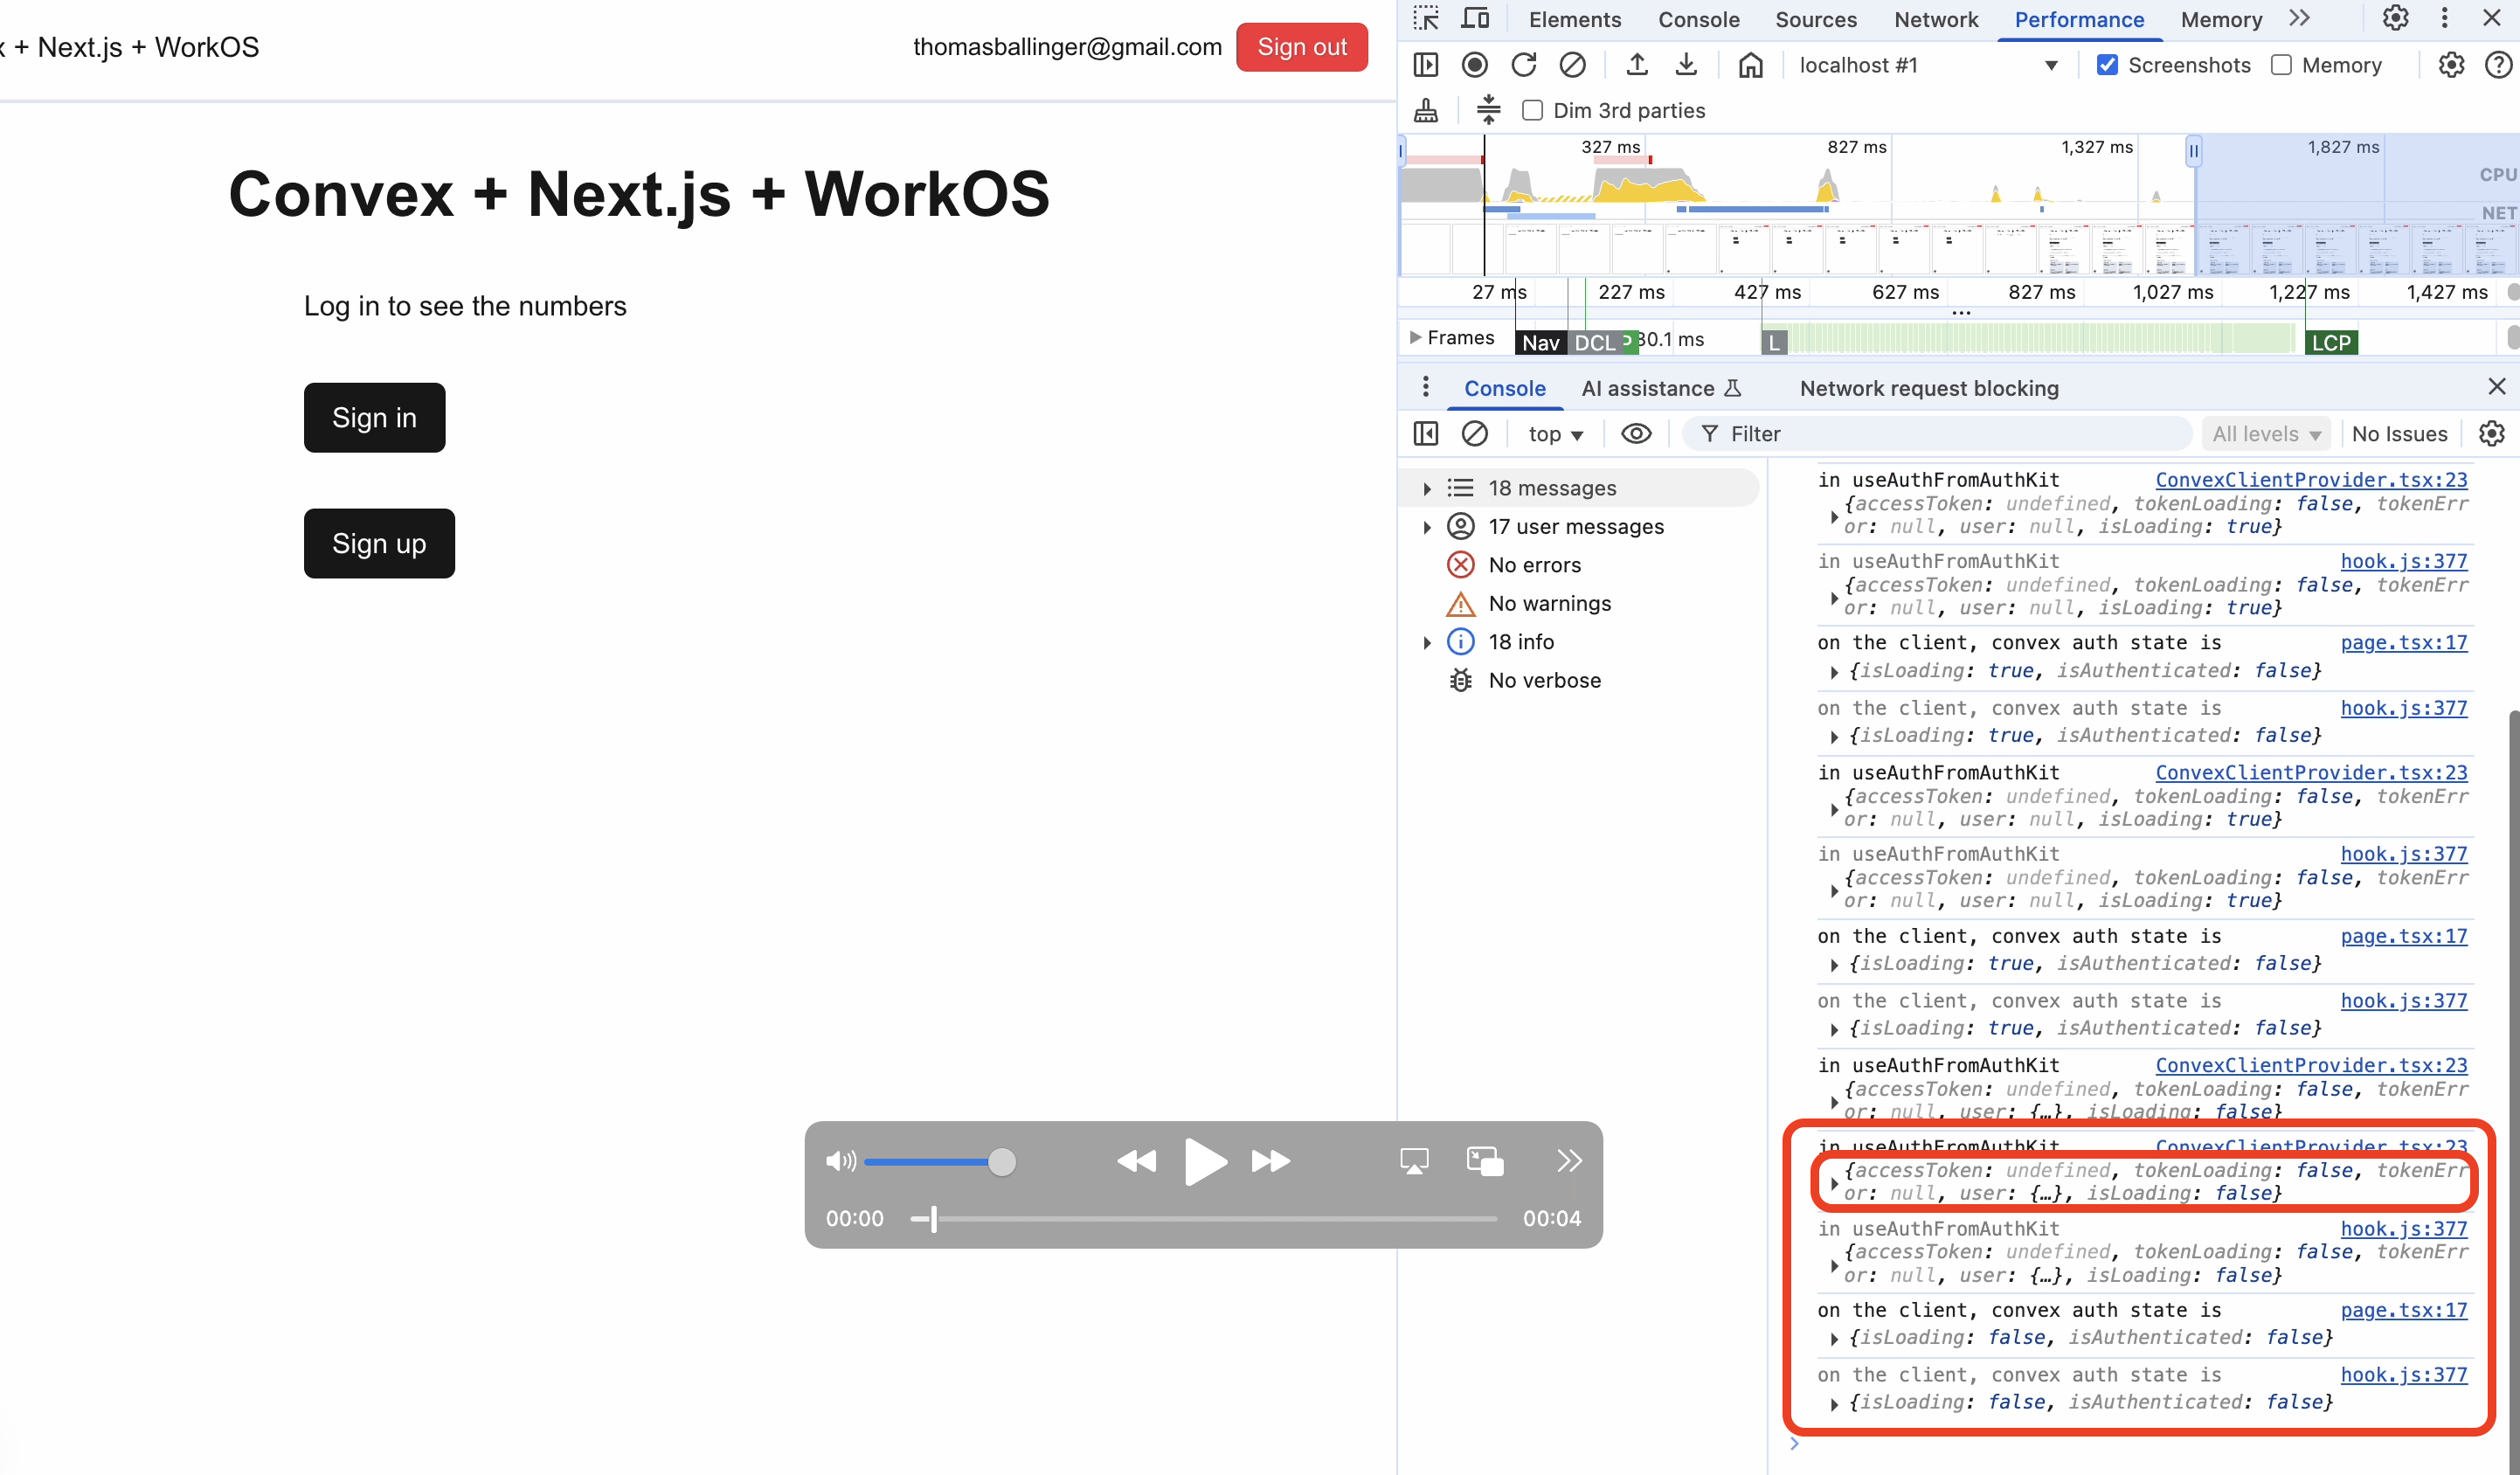Switch to the Elements tab
This screenshot has width=2520, height=1475.
[1574, 19]
